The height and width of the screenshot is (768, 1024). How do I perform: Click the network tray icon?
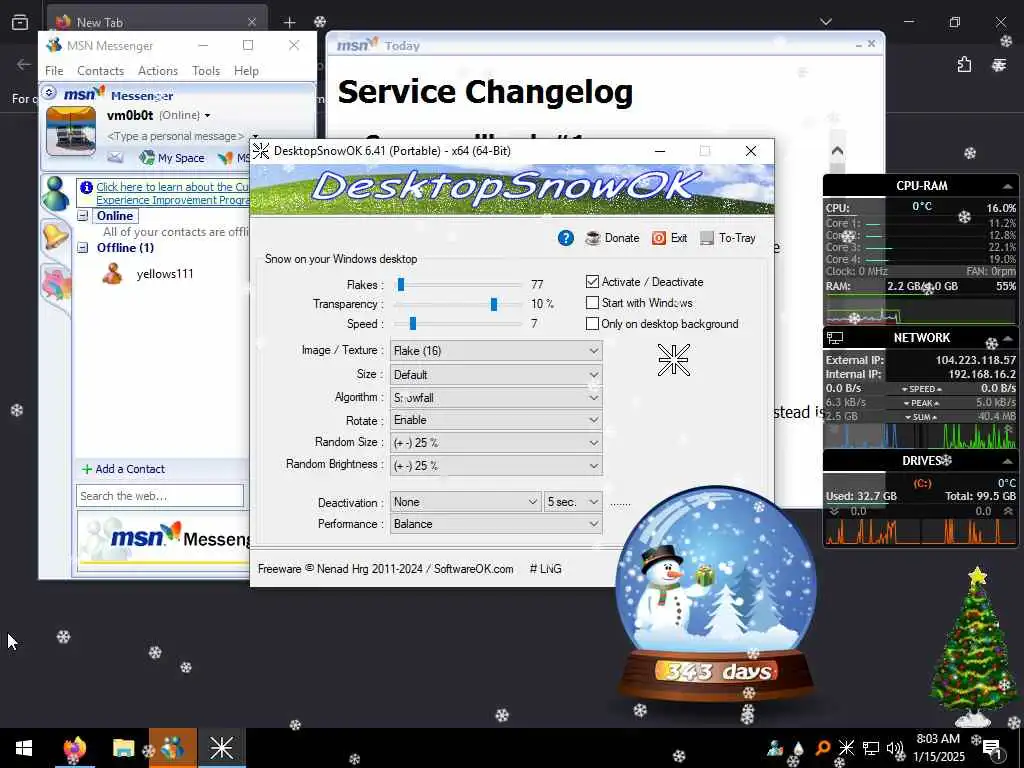[871, 748]
